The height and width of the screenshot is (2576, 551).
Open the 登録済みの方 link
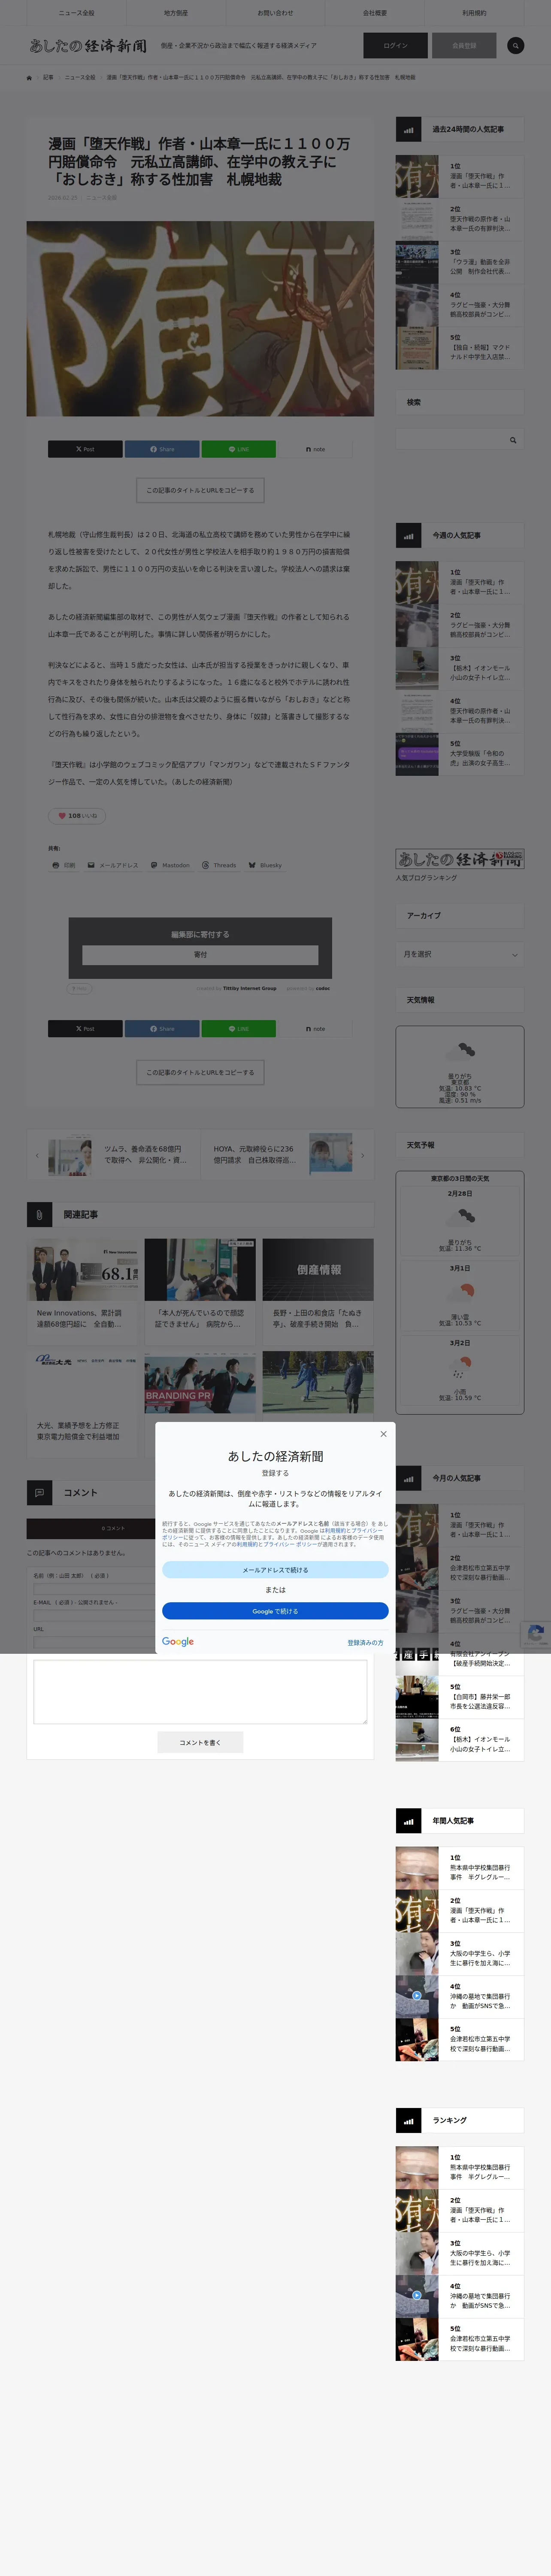(x=365, y=1642)
